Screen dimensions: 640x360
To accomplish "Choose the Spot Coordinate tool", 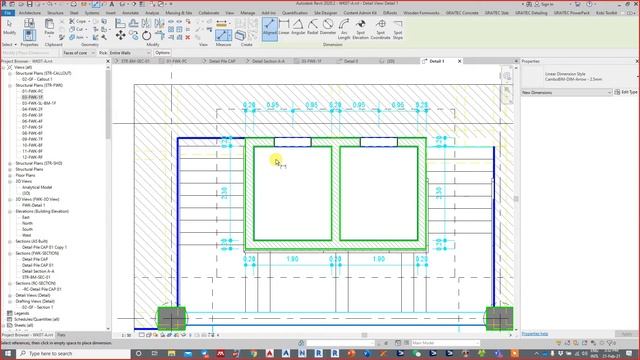I will 380,29.
